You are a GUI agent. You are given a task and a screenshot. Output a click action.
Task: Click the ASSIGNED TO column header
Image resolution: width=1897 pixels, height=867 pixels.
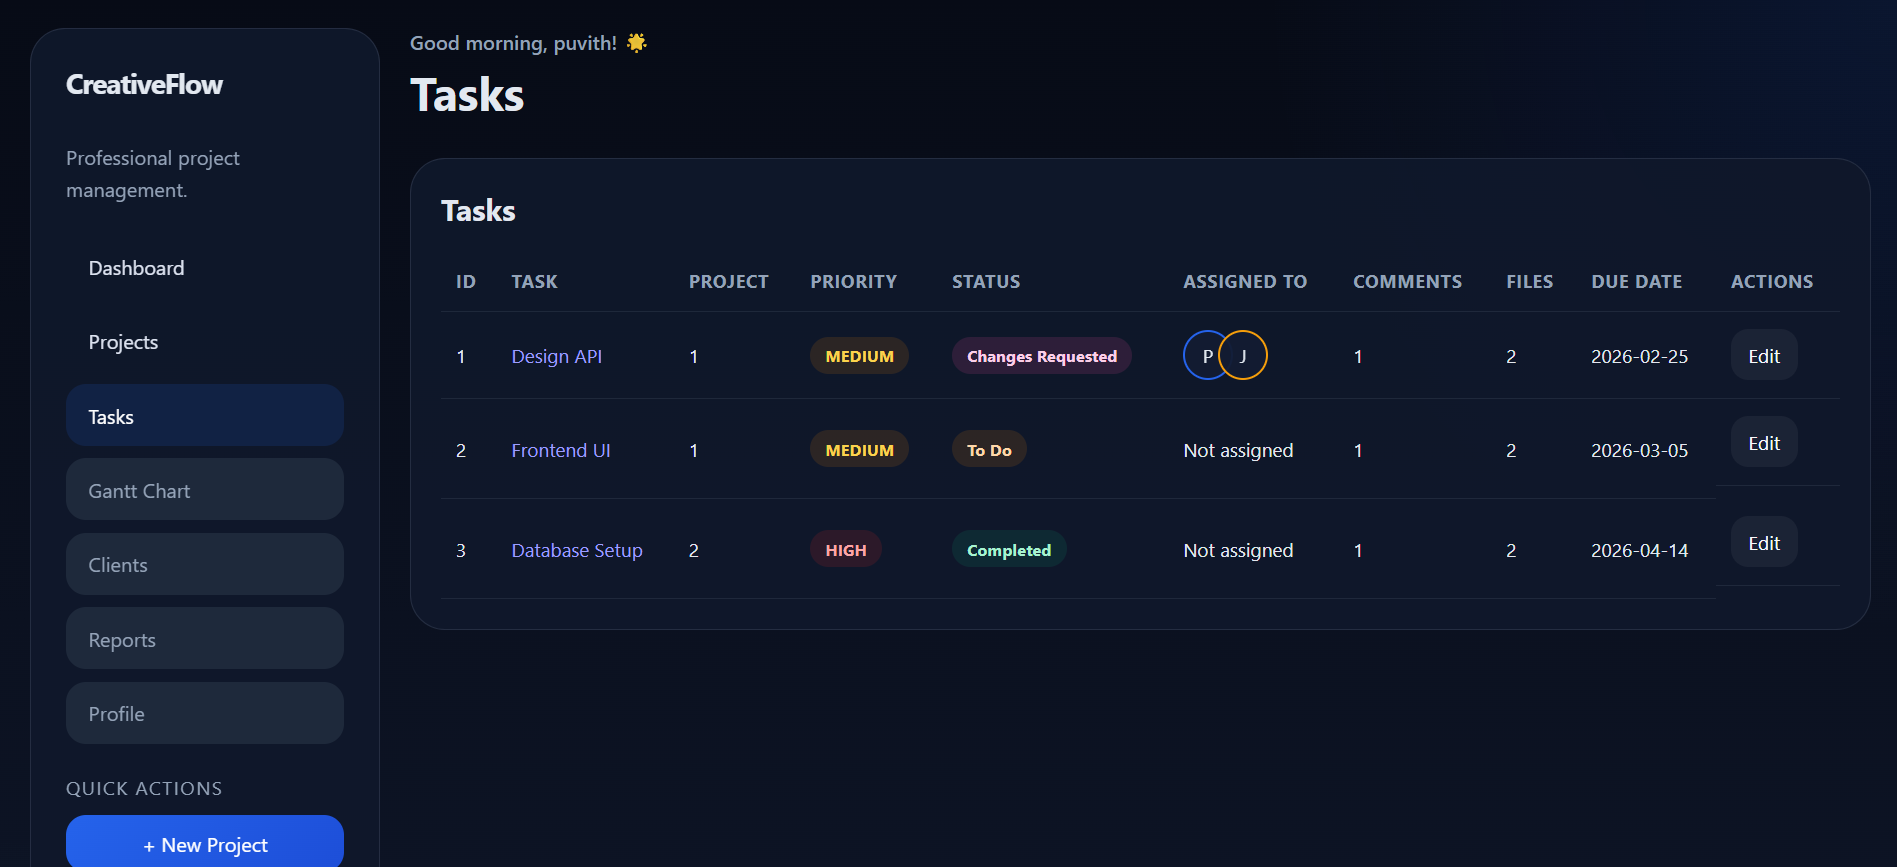(x=1245, y=282)
